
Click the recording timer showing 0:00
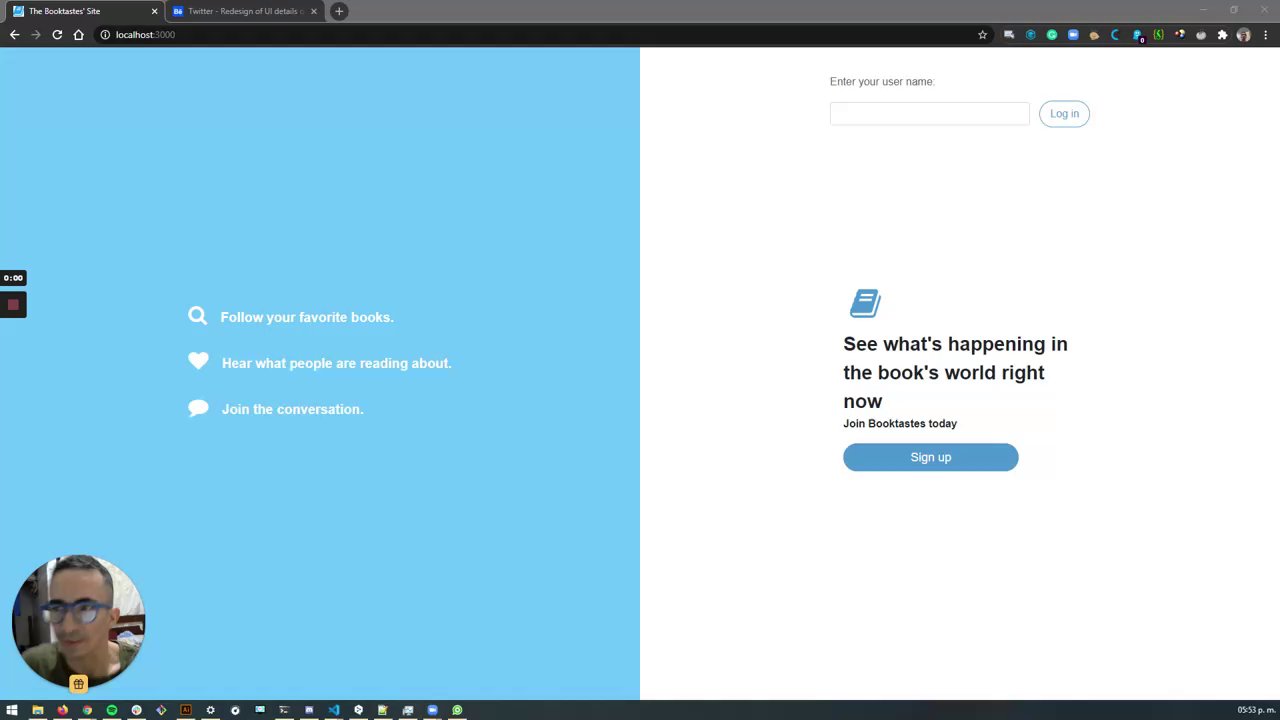click(x=13, y=278)
